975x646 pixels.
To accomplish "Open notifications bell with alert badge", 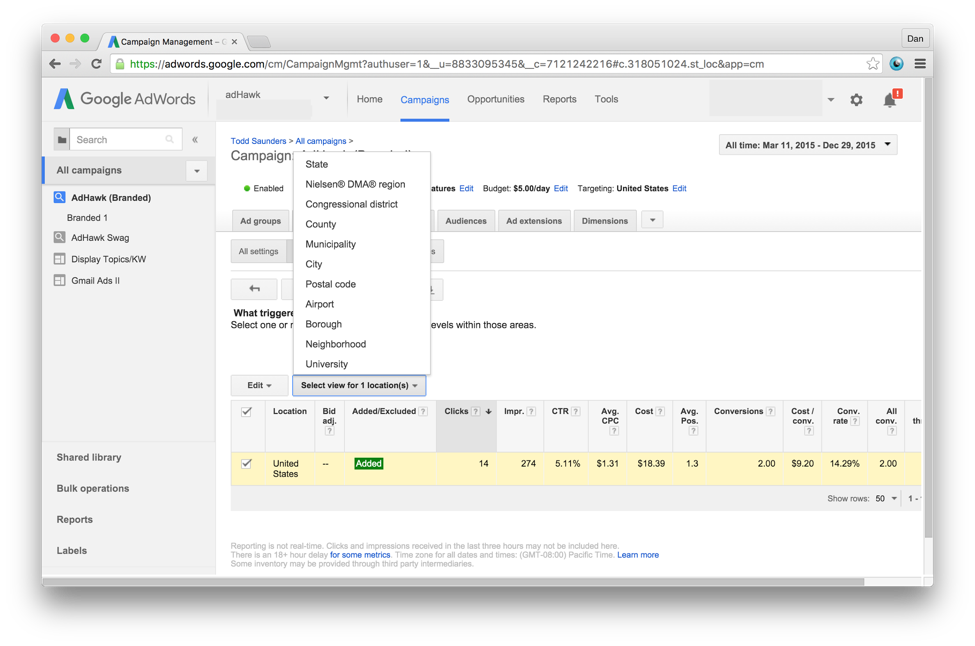I will pyautogui.click(x=892, y=99).
